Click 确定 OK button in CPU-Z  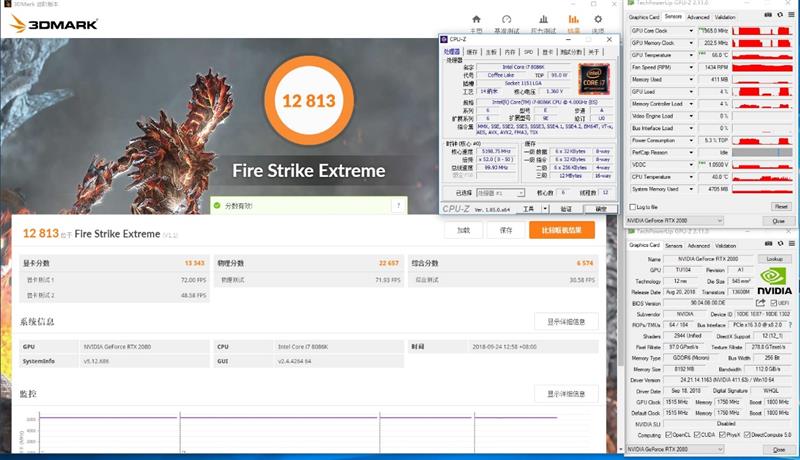pos(601,209)
